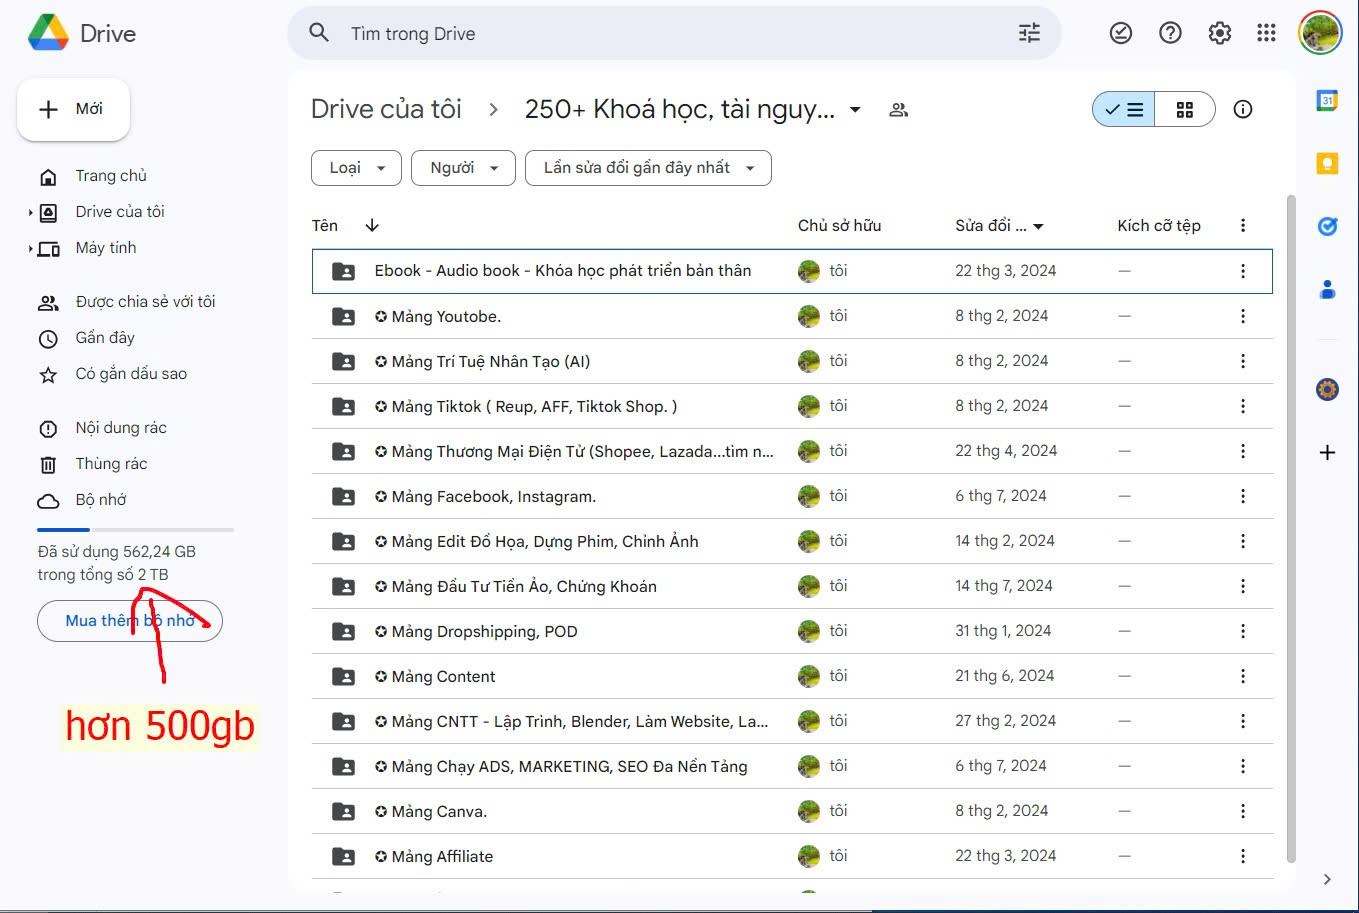
Task: Expand Máy tính tree arrow
Action: (31, 248)
